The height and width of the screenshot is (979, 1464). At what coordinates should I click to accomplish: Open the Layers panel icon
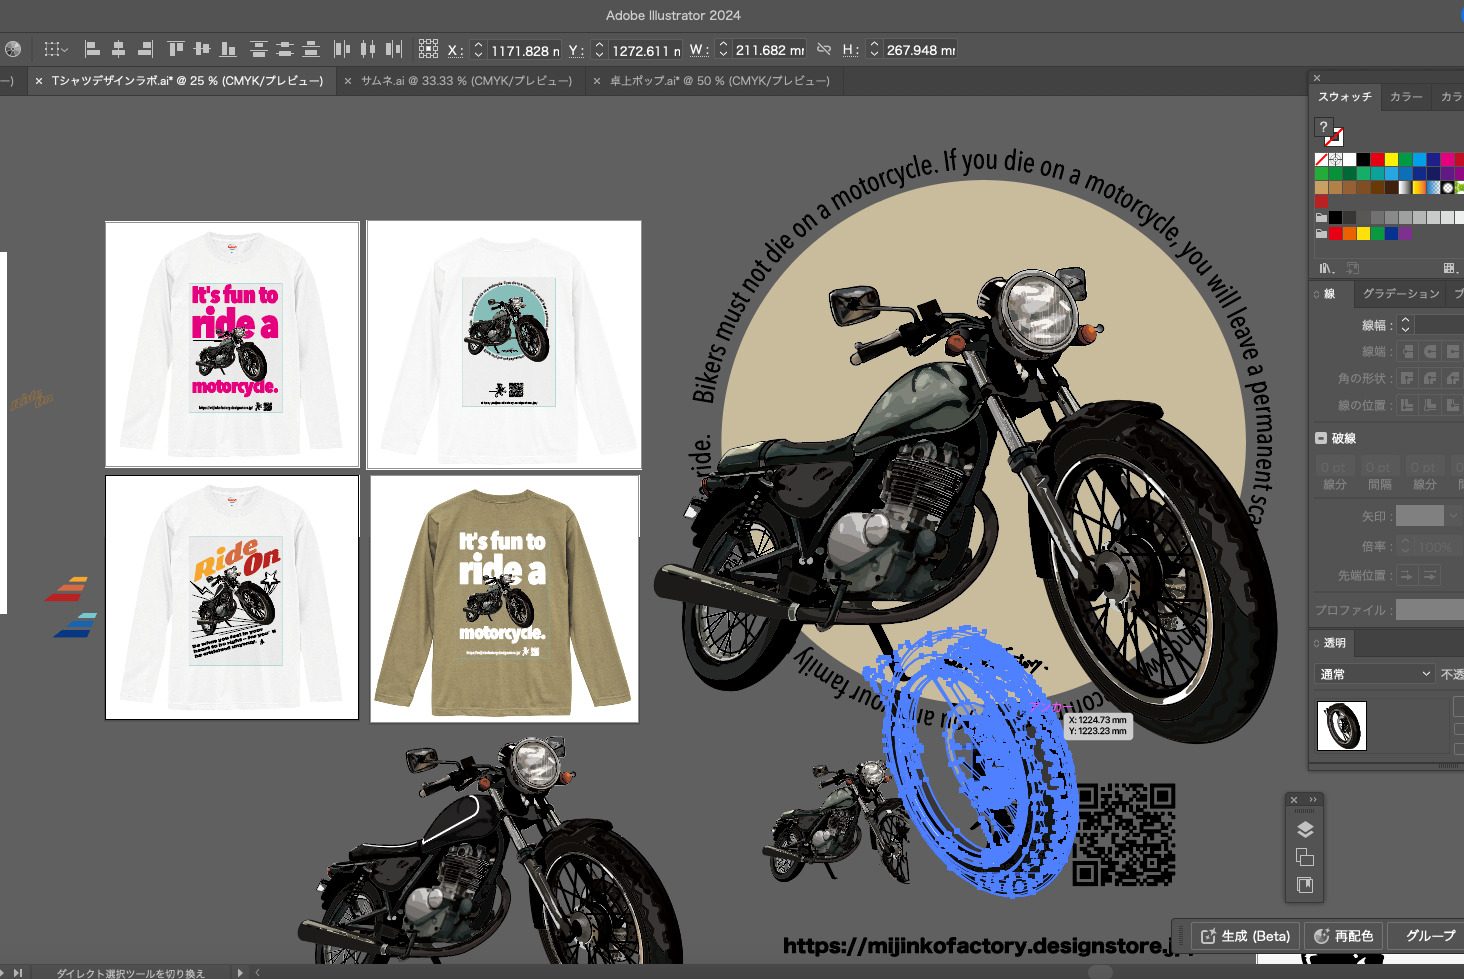(x=1305, y=830)
